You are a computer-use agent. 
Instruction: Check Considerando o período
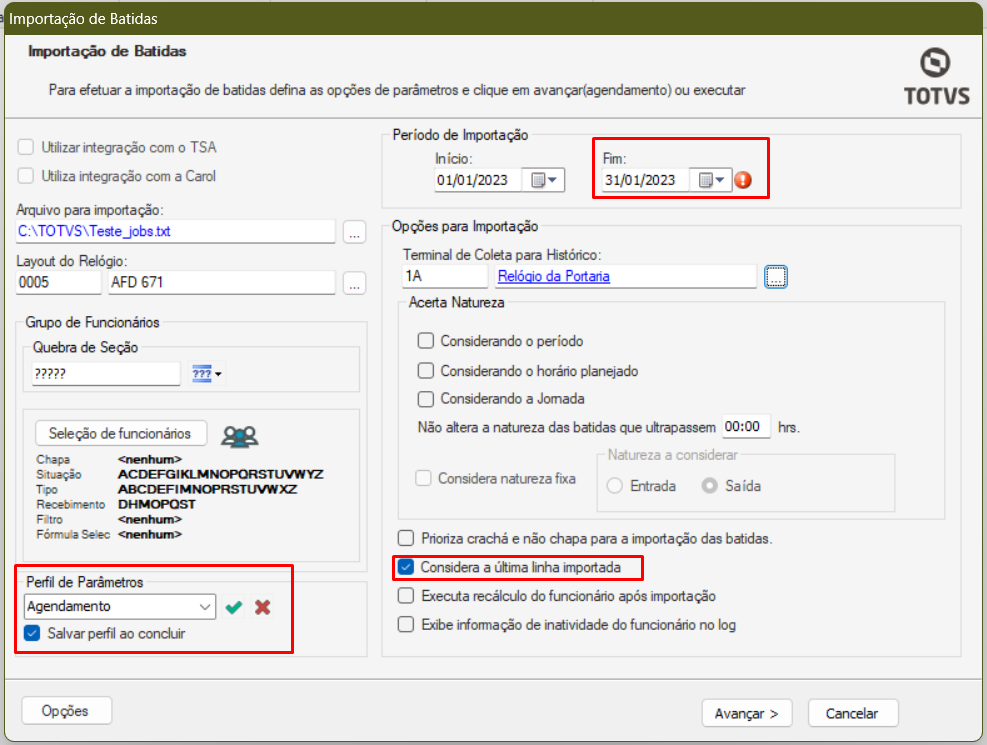pyautogui.click(x=426, y=341)
